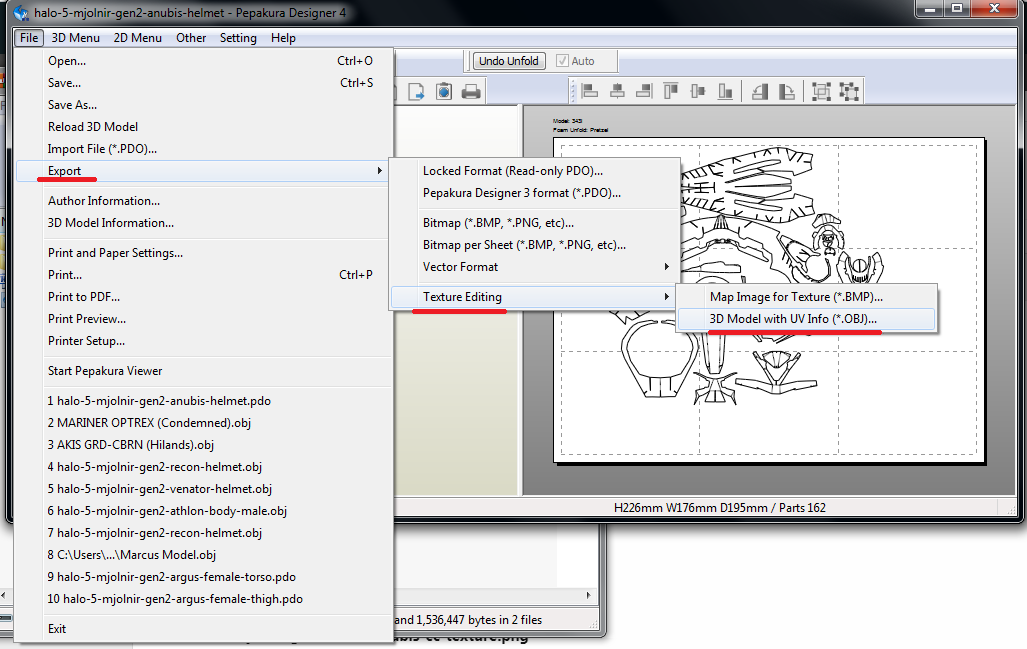Choose Print... from the File menu

click(x=204, y=275)
